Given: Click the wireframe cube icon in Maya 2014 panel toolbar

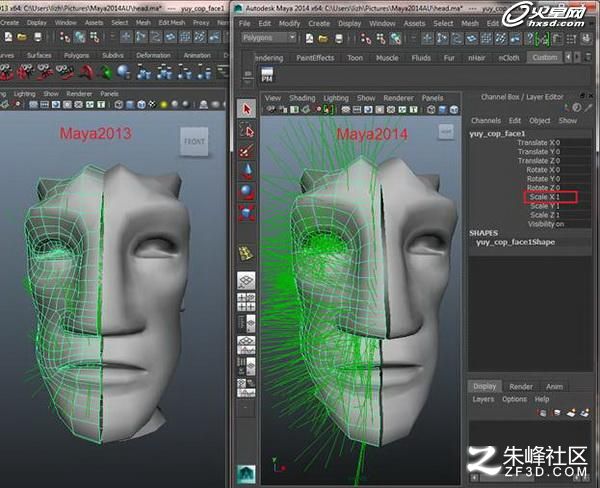Looking at the screenshot, I should (x=432, y=110).
